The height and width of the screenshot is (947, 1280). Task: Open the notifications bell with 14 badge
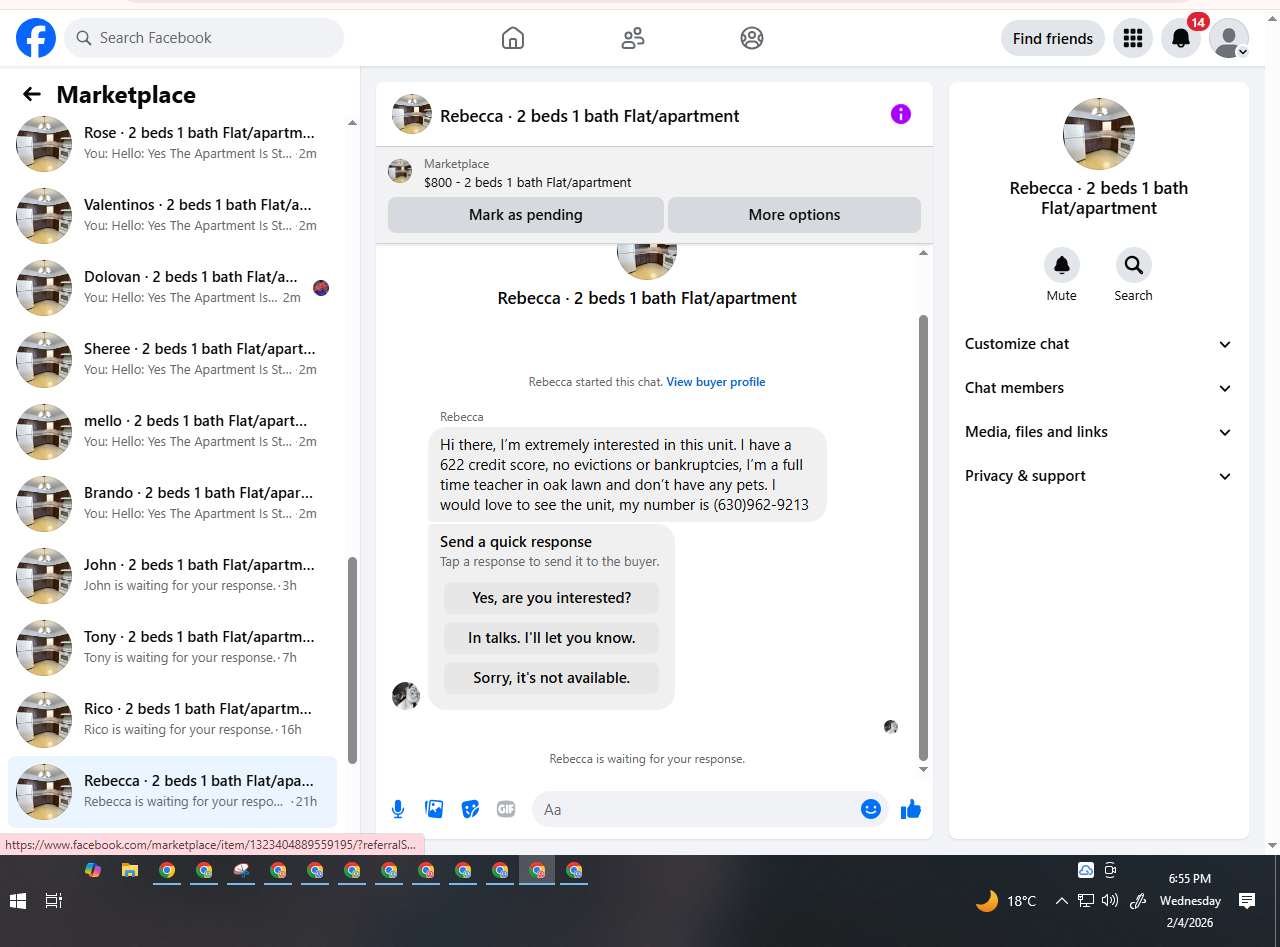[x=1181, y=38]
